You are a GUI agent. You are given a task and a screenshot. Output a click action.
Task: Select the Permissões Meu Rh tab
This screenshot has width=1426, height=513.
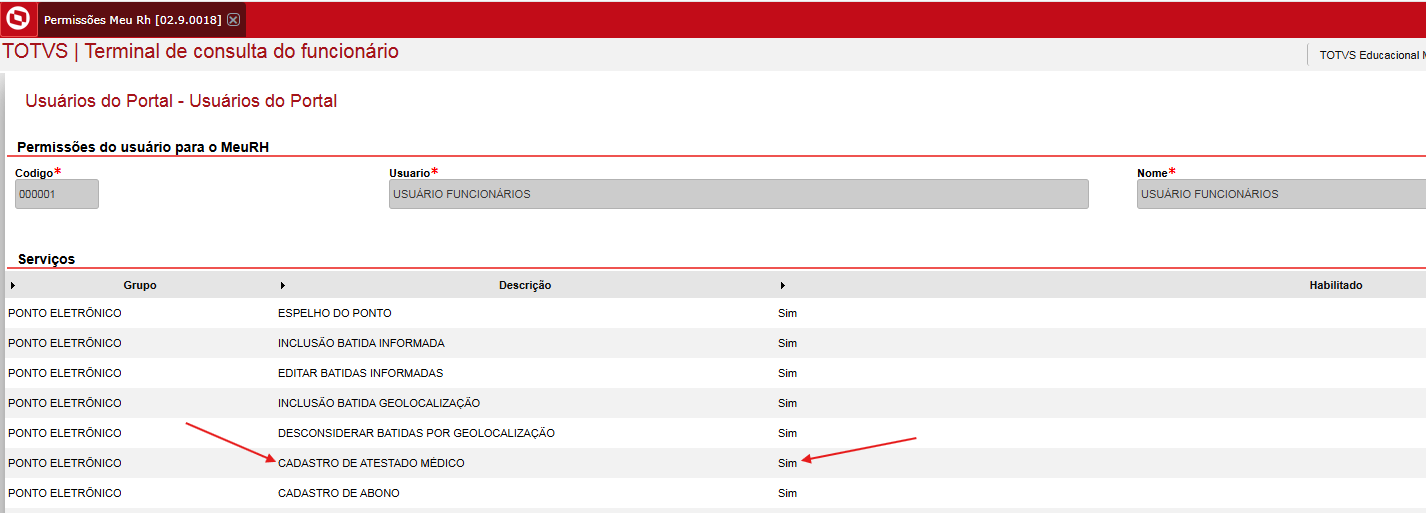click(132, 20)
